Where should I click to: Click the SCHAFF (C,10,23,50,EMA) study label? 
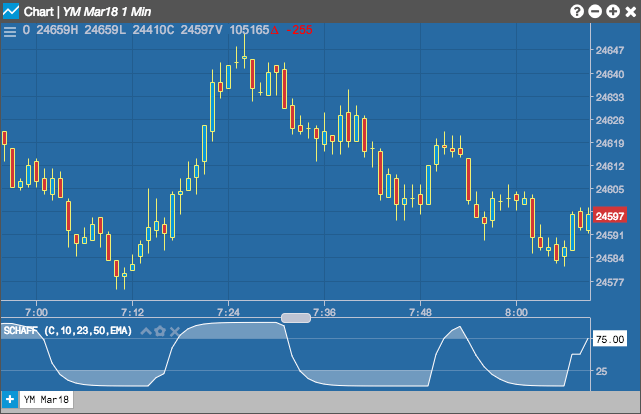(68, 331)
